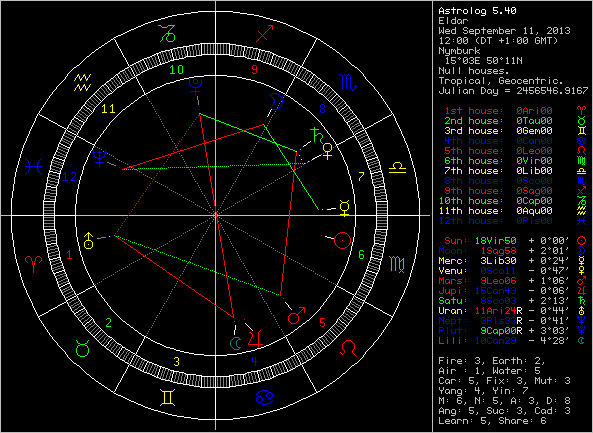Click the green Virgo sign on the wheel rim
Image resolution: width=593 pixels, height=433 pixels.
[x=397, y=264]
